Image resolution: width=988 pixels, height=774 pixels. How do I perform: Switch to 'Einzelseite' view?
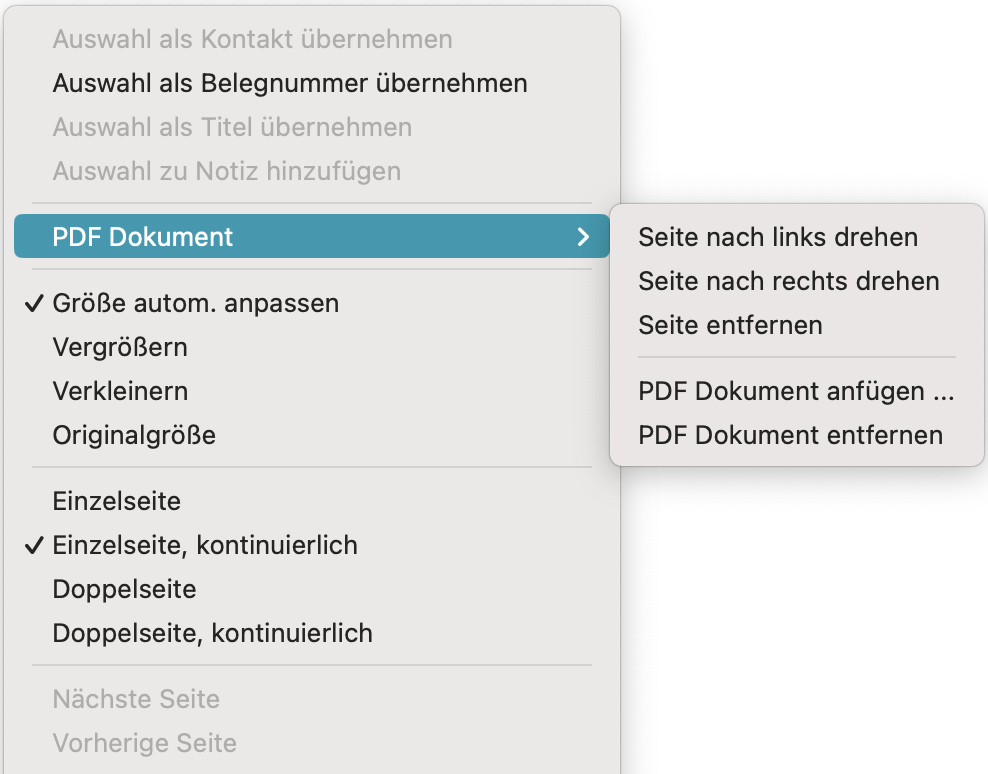(x=117, y=501)
